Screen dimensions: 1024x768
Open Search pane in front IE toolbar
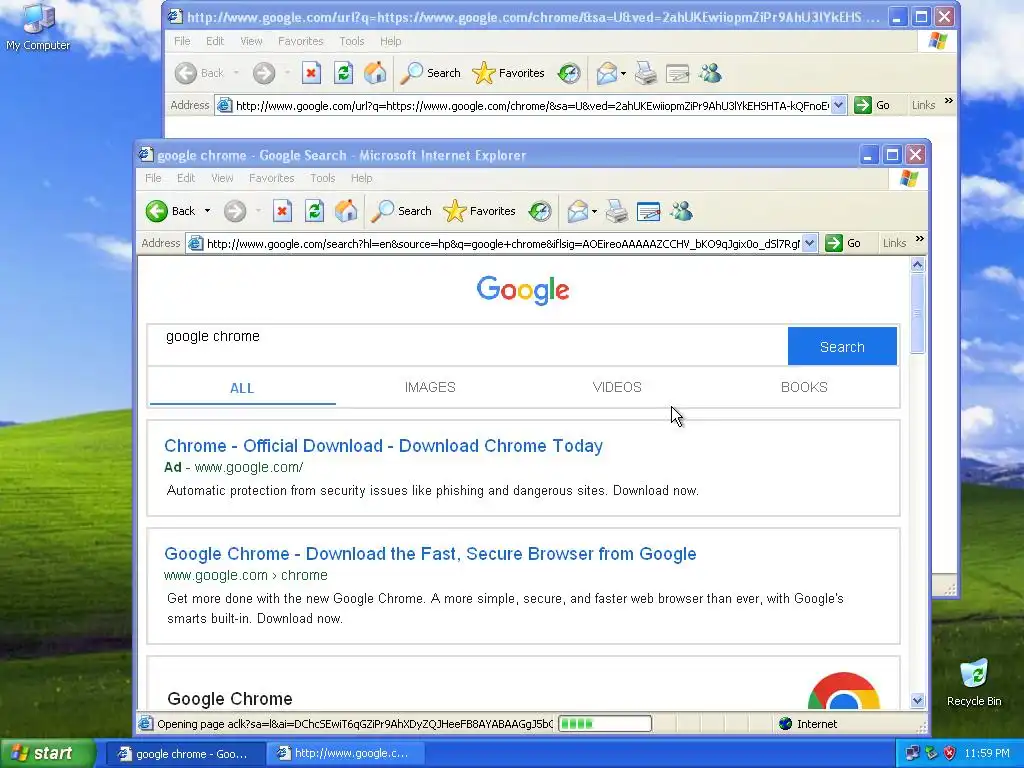[x=401, y=211]
